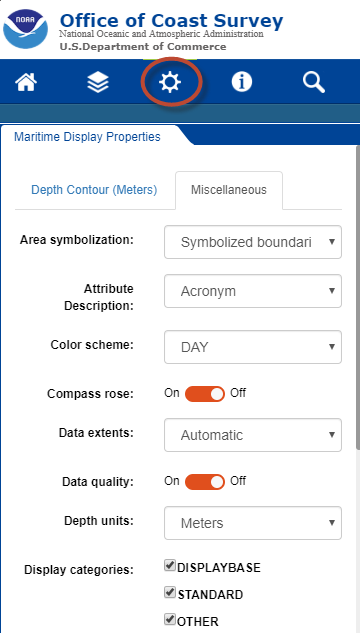Viewport: 360px width, 633px height.
Task: Uncheck the STANDARD category checkbox
Action: pyautogui.click(x=170, y=592)
